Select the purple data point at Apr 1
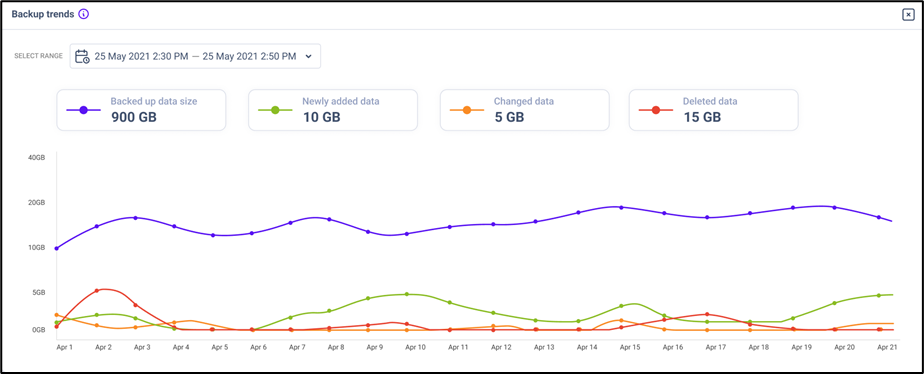Viewport: 924px width, 374px height. tap(57, 249)
